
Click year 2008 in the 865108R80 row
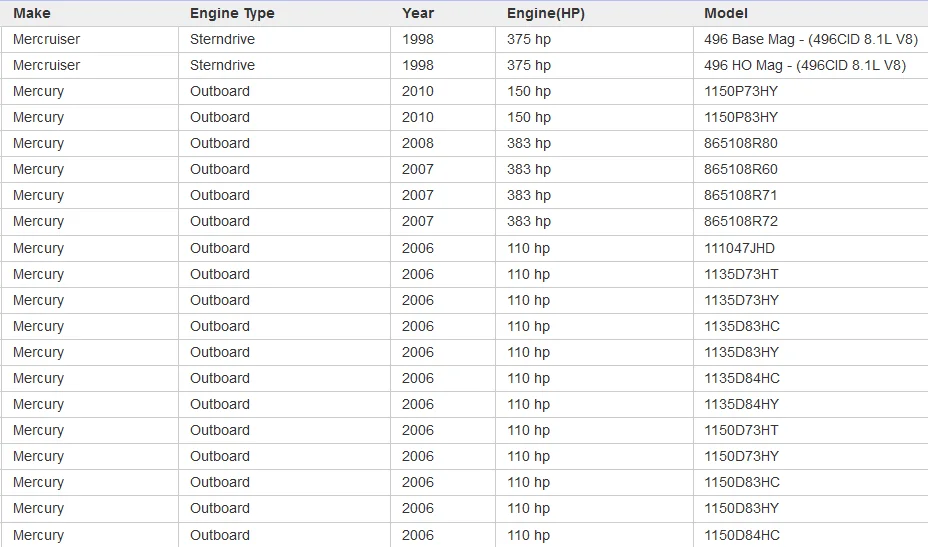[x=418, y=143]
